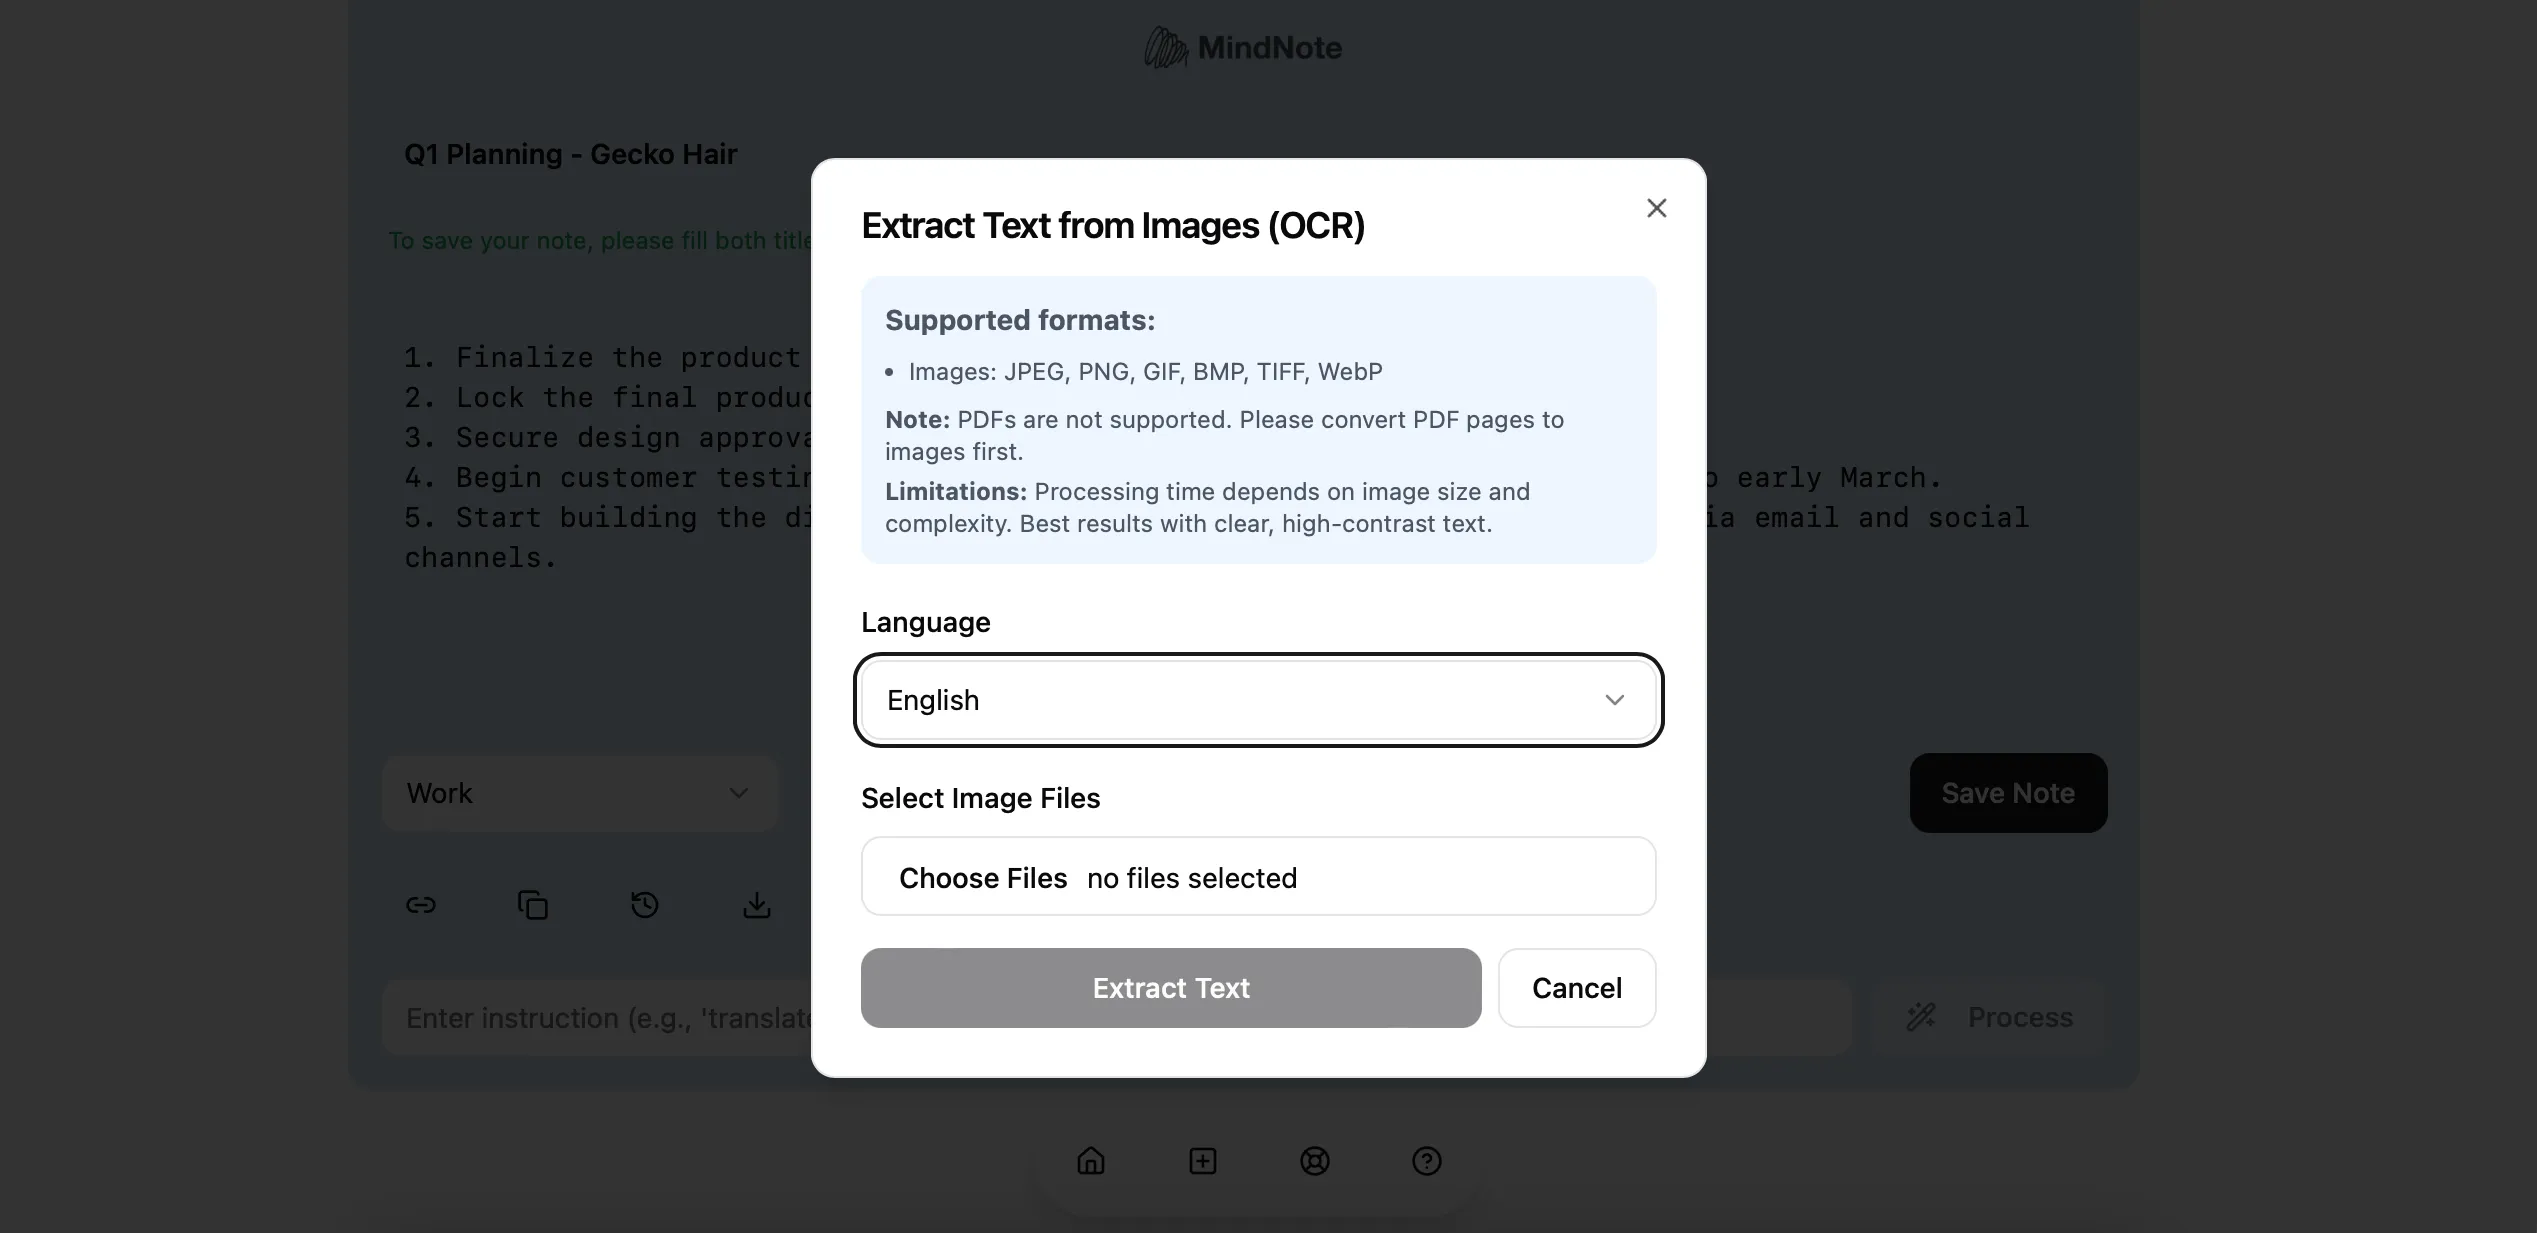The height and width of the screenshot is (1233, 2537).
Task: Cancel the OCR dialog
Action: pos(1576,988)
